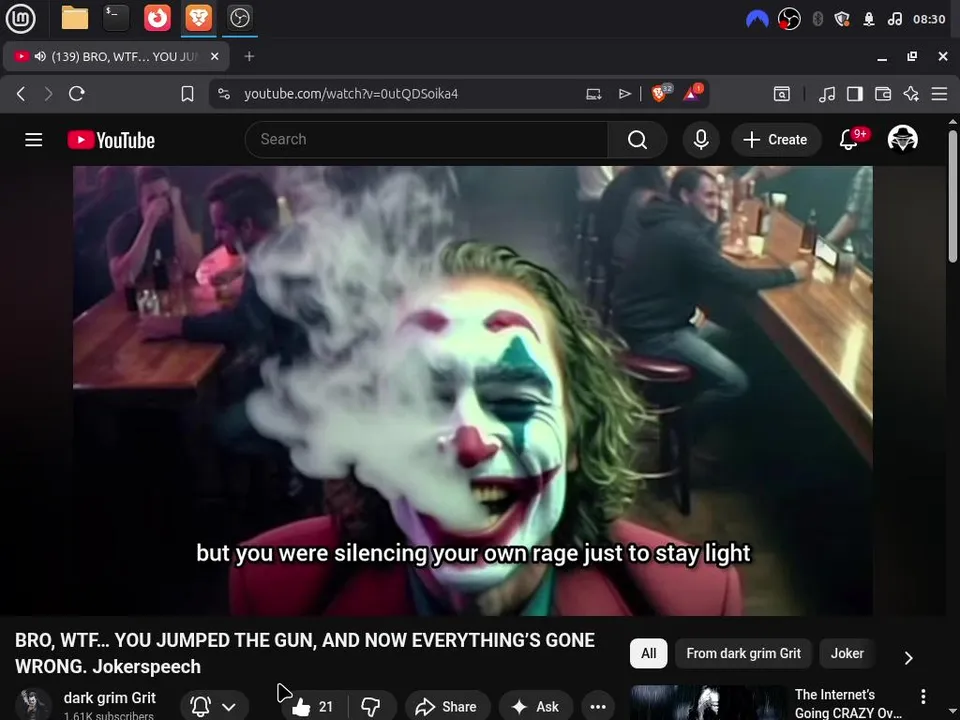Viewport: 960px width, 720px height.
Task: Click the Share button
Action: click(447, 707)
